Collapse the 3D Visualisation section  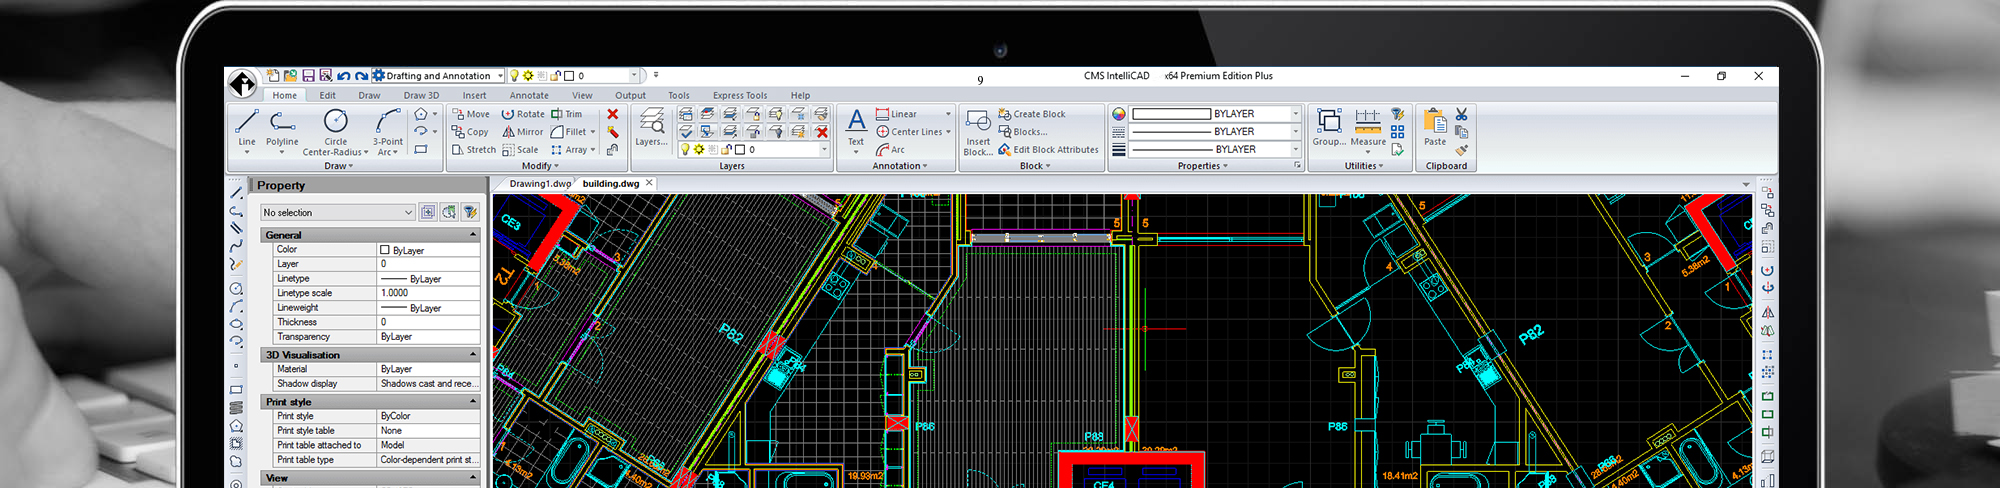[x=473, y=355]
